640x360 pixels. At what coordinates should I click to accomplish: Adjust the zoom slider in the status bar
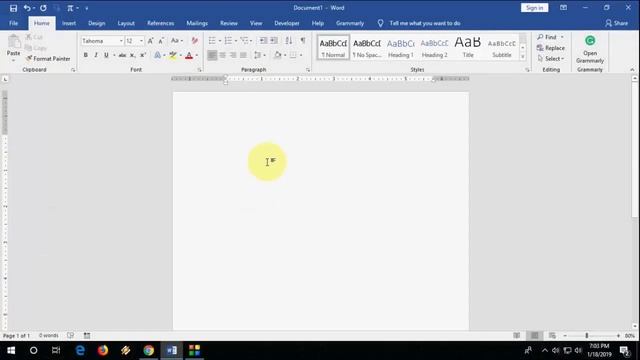pyautogui.click(x=587, y=336)
